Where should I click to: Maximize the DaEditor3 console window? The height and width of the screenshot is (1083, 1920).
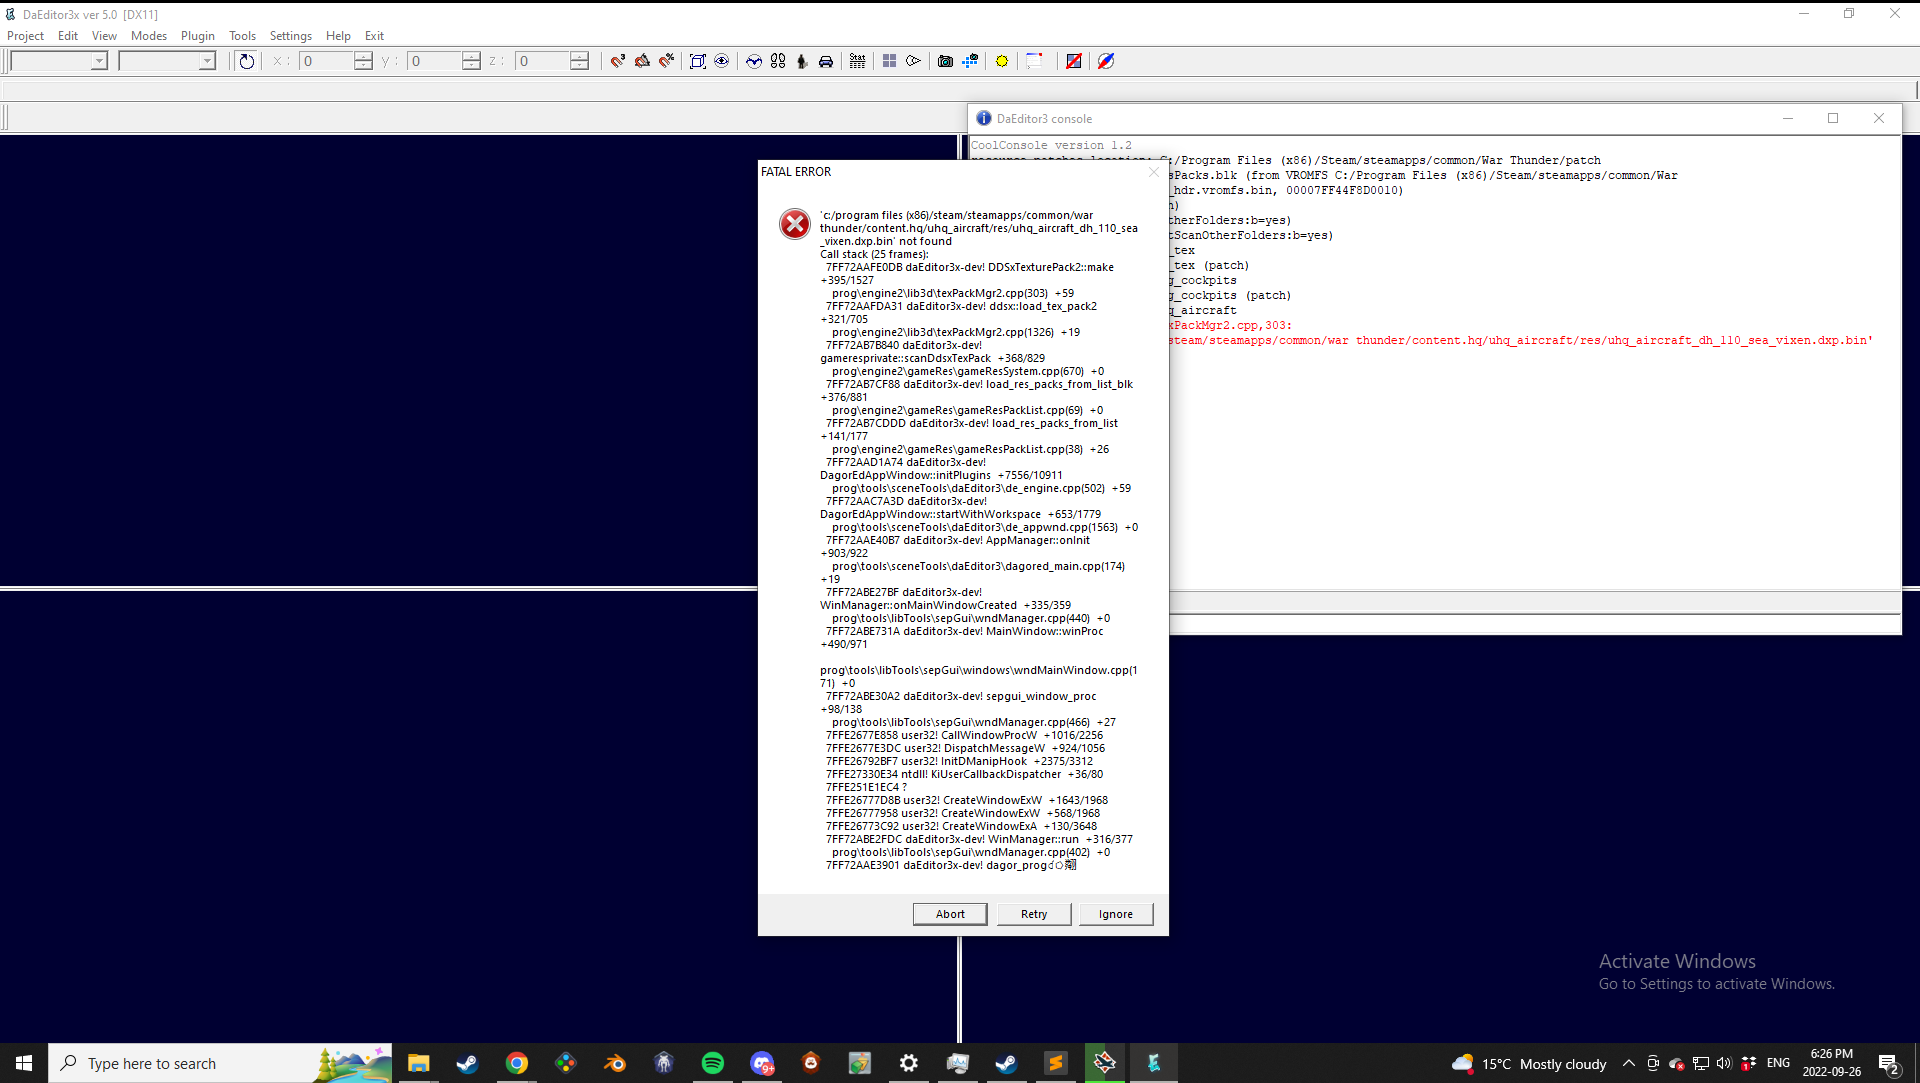click(1833, 118)
